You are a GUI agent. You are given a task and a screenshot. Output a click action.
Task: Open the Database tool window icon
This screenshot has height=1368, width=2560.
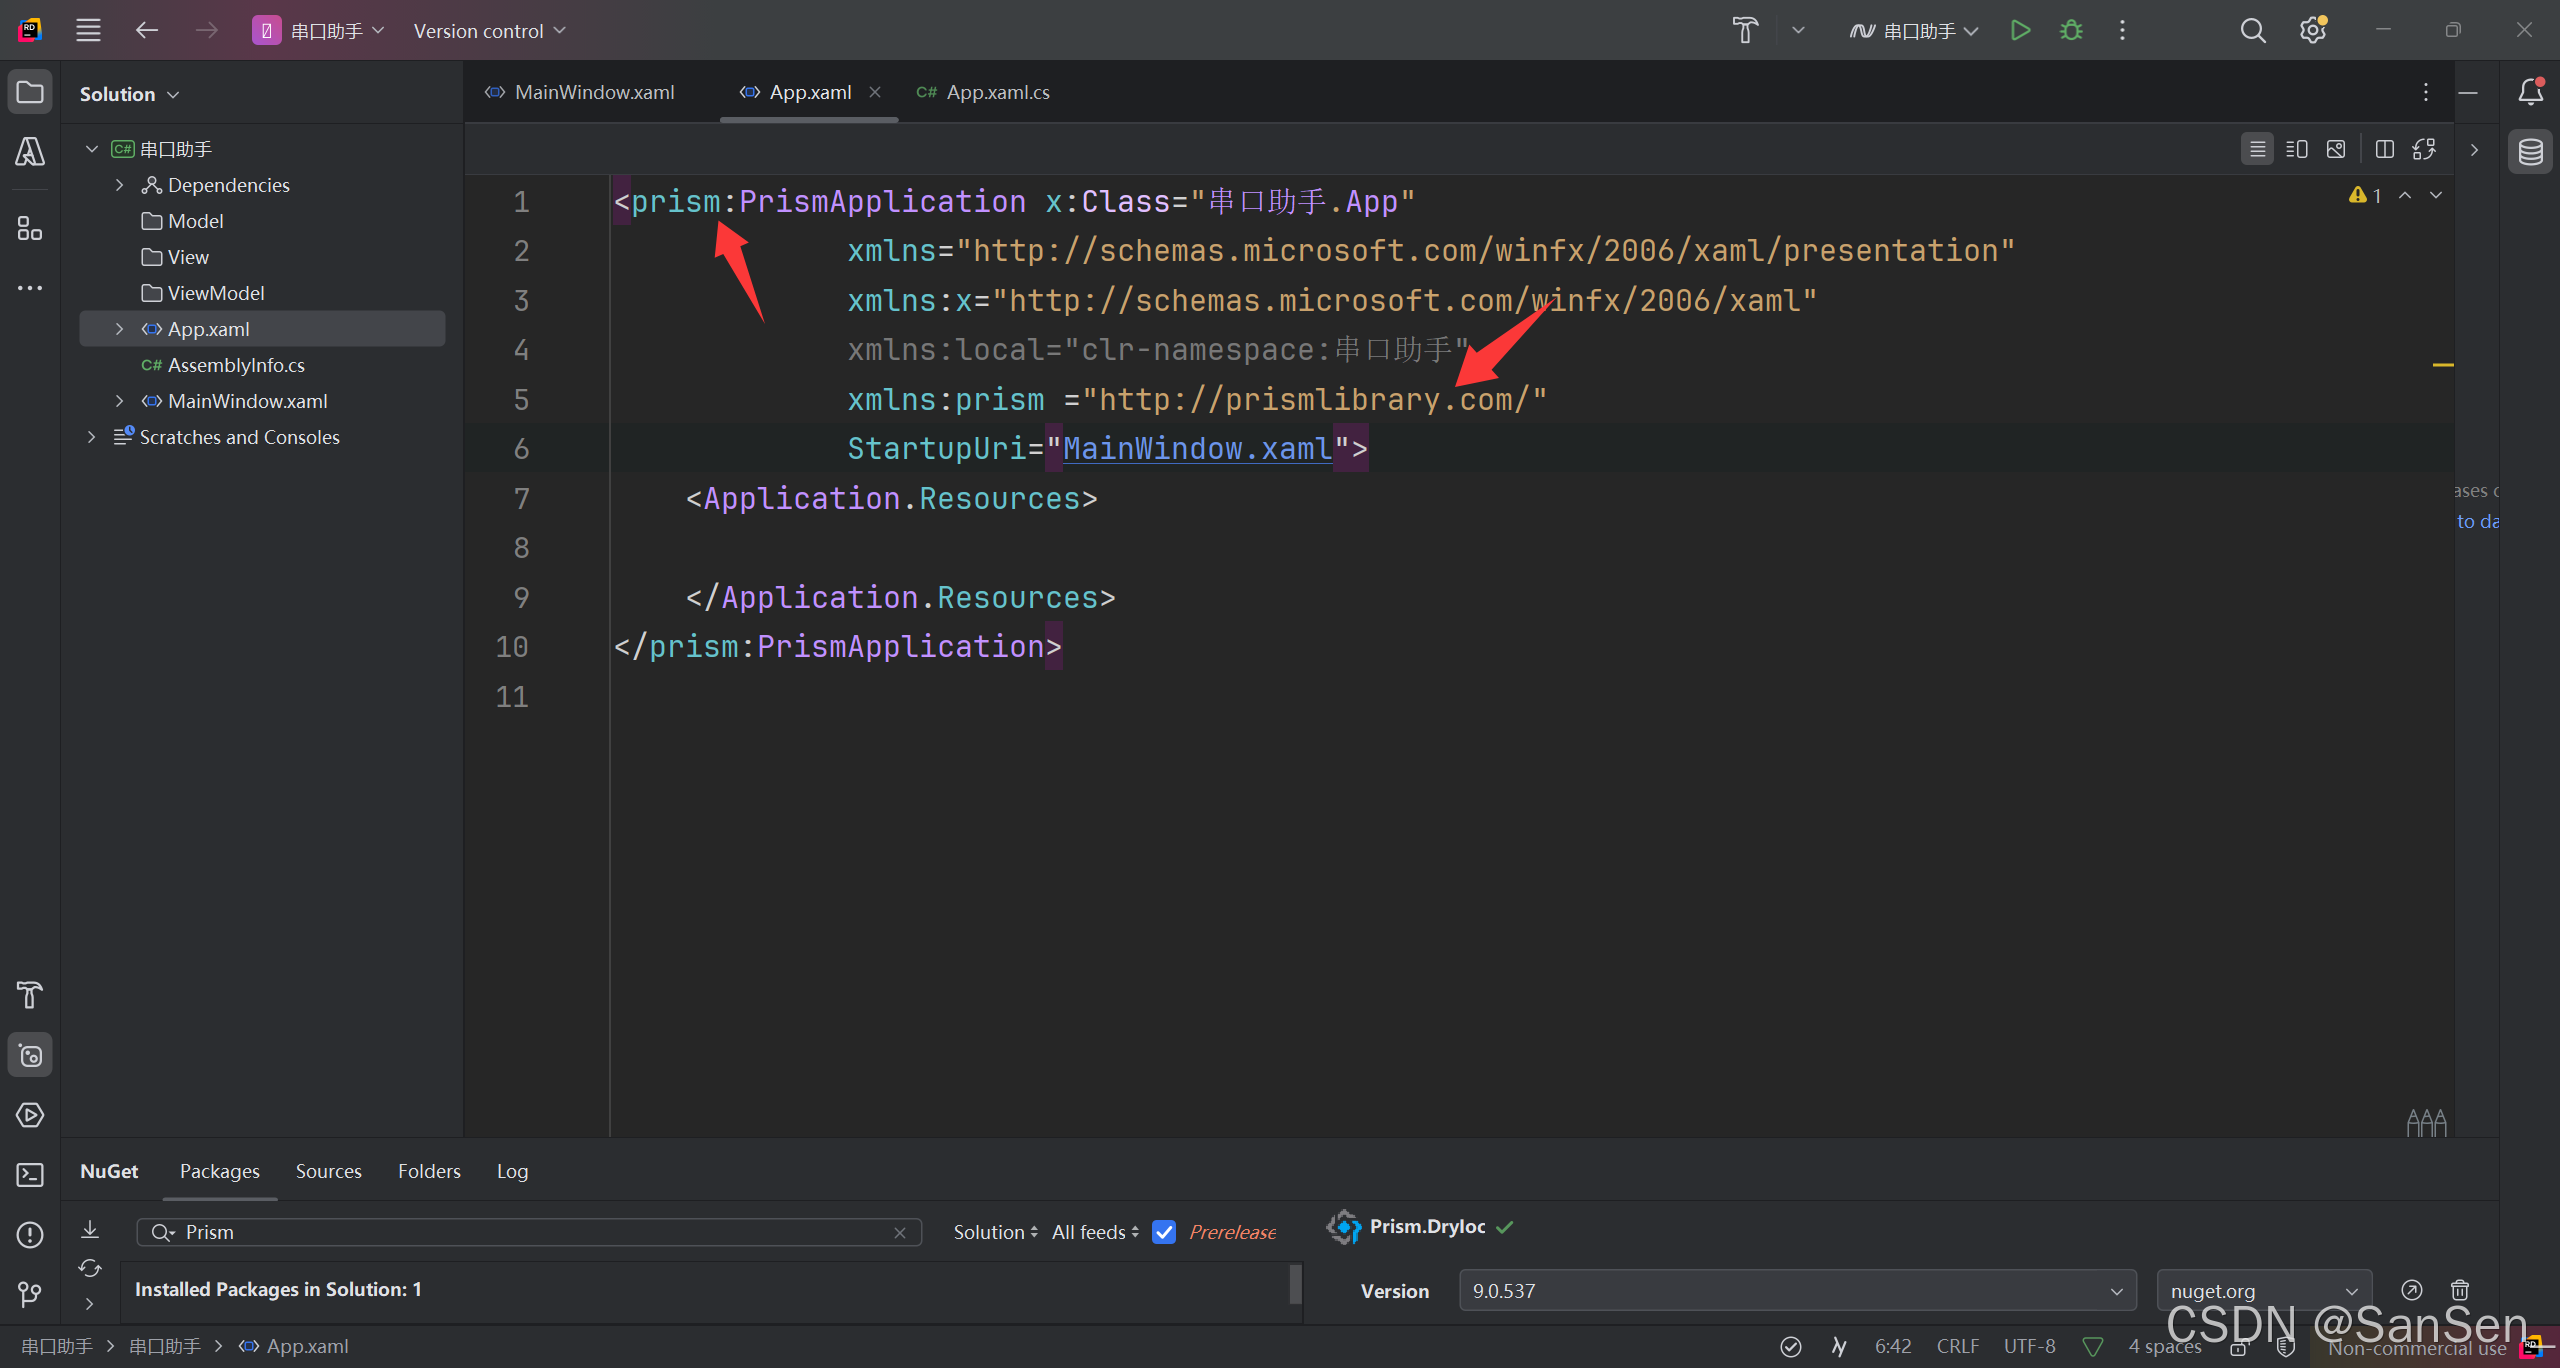tap(2531, 152)
